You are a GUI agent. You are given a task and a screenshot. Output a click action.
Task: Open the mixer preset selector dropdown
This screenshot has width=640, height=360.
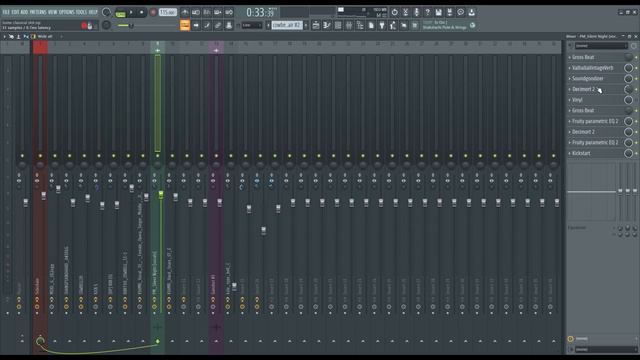tap(601, 46)
